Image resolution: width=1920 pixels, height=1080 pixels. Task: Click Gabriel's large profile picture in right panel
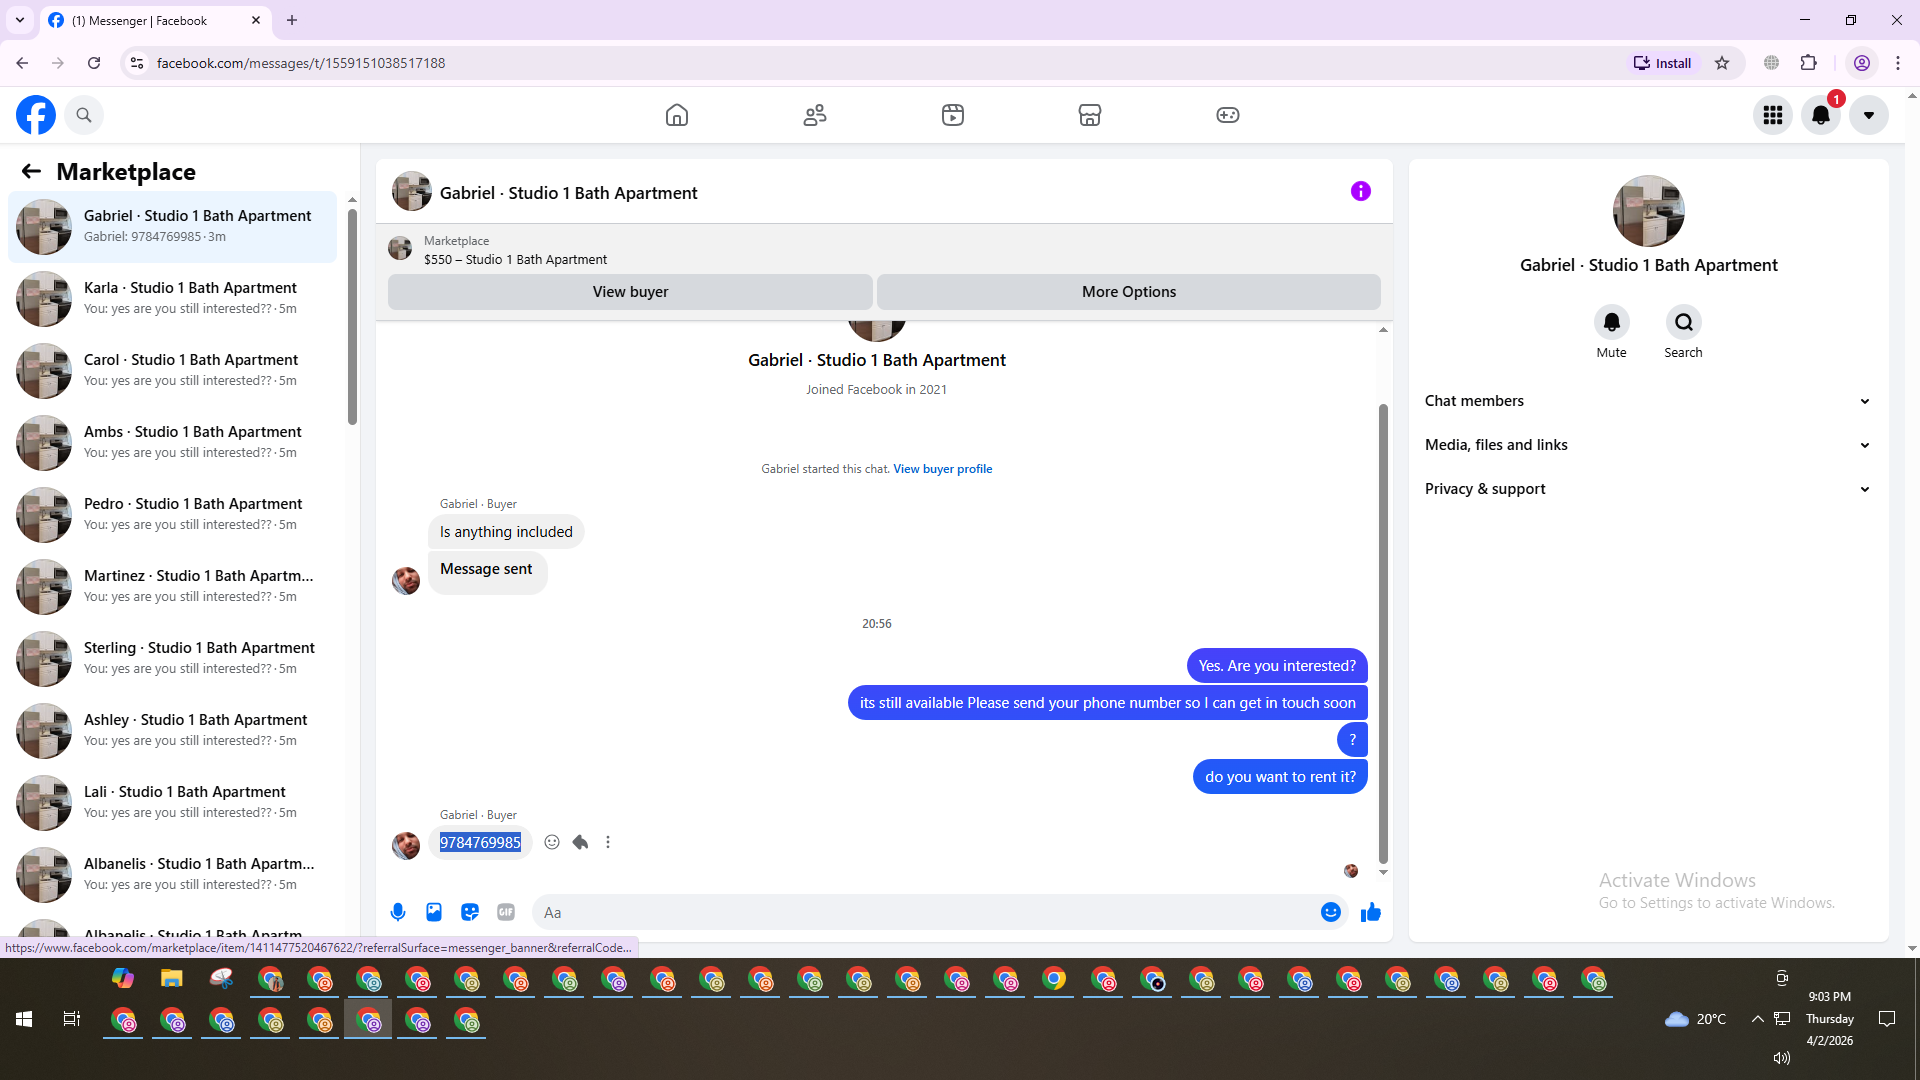tap(1649, 211)
